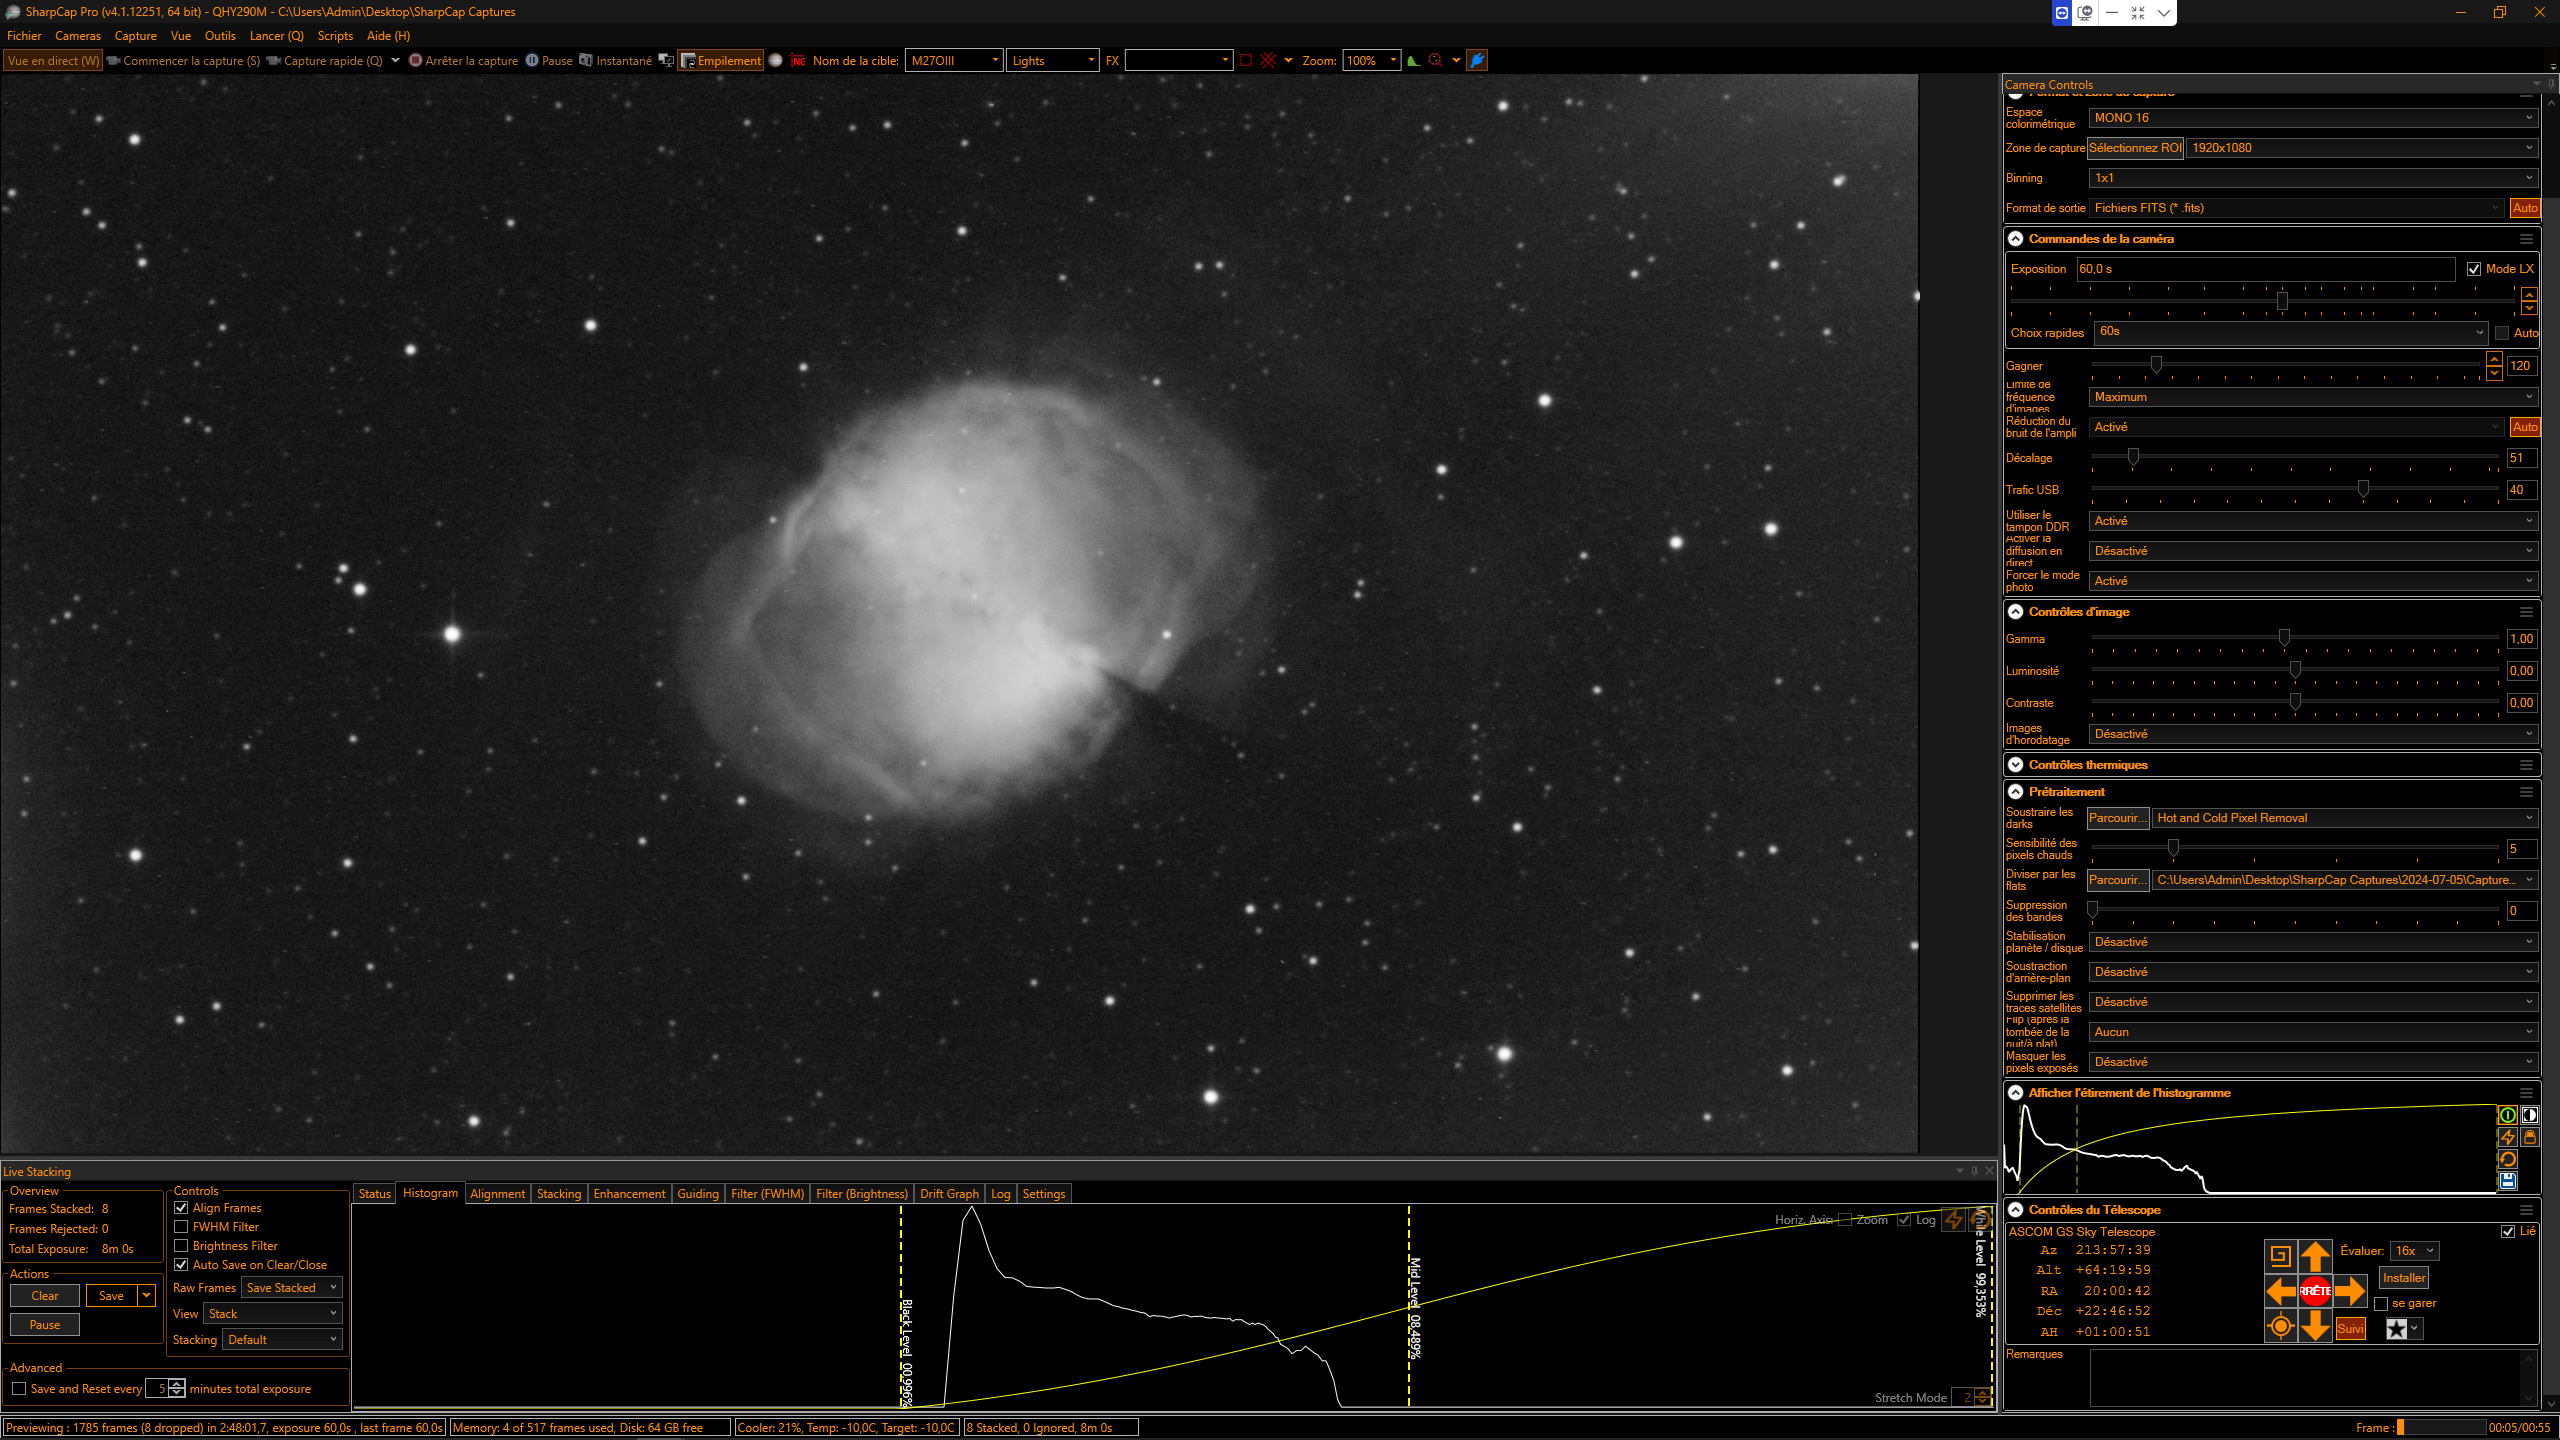Click the Pause toolbar button

(549, 61)
